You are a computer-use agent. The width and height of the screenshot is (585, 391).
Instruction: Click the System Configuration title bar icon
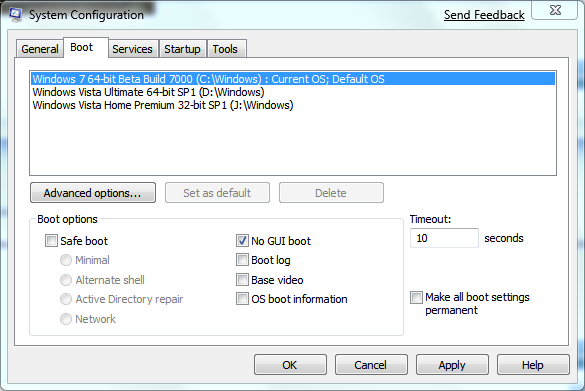(x=15, y=15)
